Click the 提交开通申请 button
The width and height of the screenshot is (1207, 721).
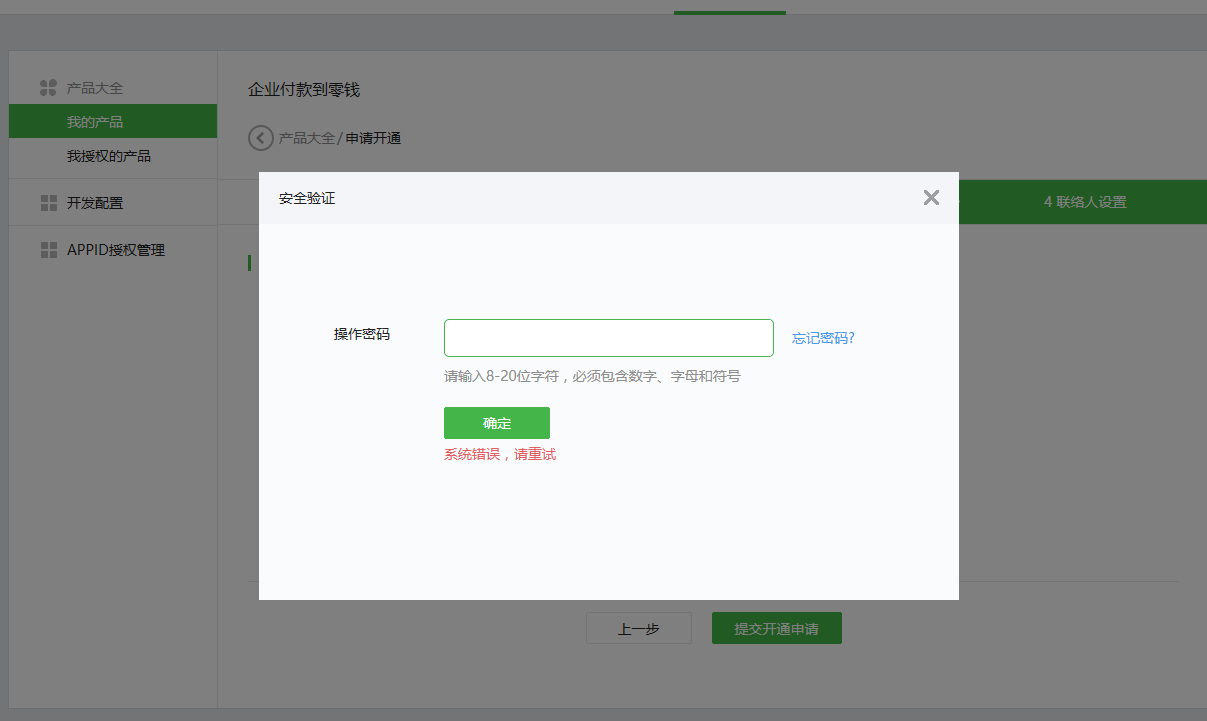pyautogui.click(x=776, y=629)
